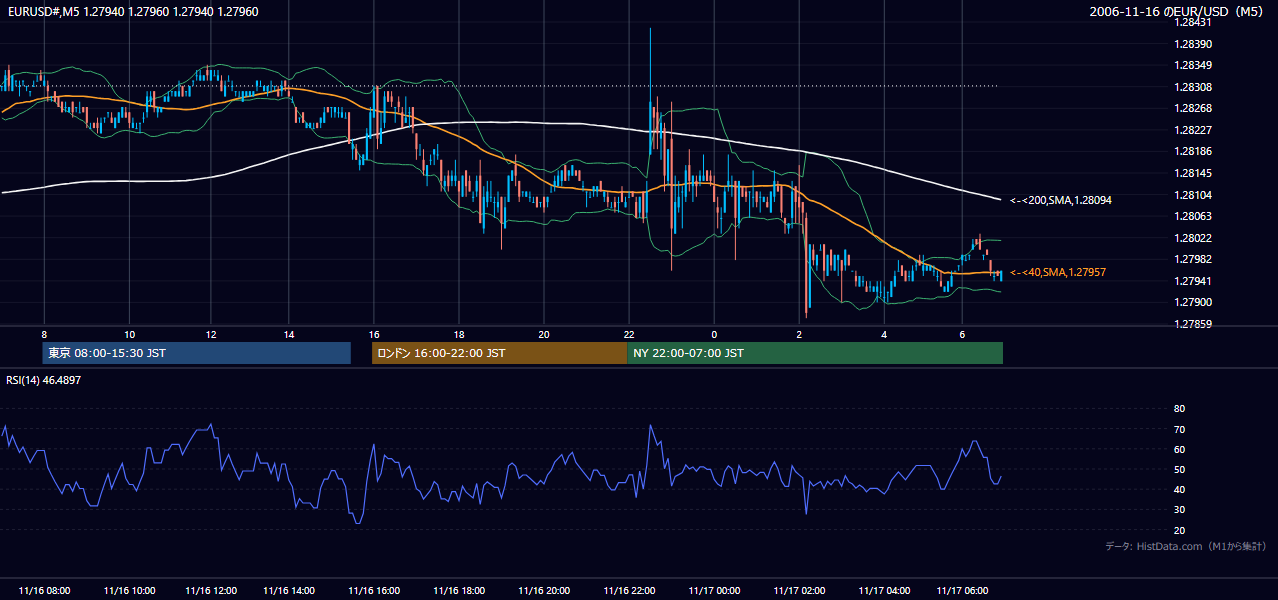Click RSI scale value 40
This screenshot has width=1278, height=600.
[x=1179, y=489]
